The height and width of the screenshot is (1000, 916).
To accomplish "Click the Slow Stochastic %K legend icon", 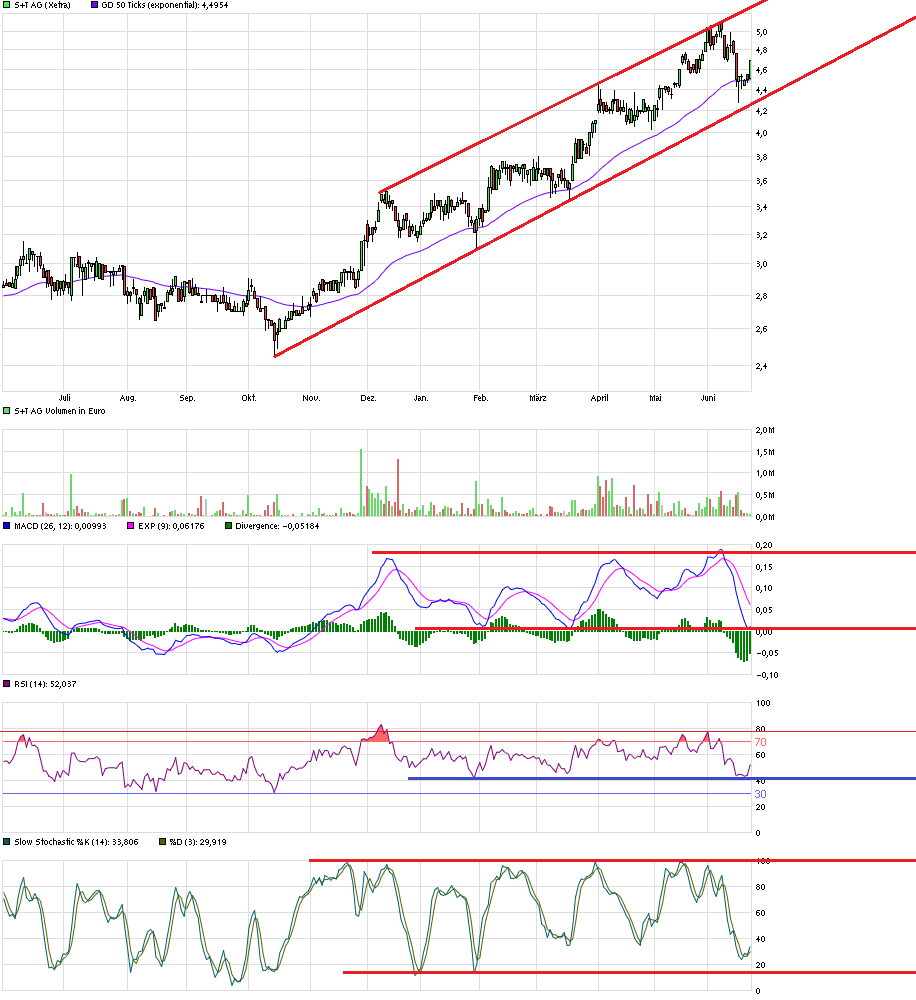I will coord(7,842).
